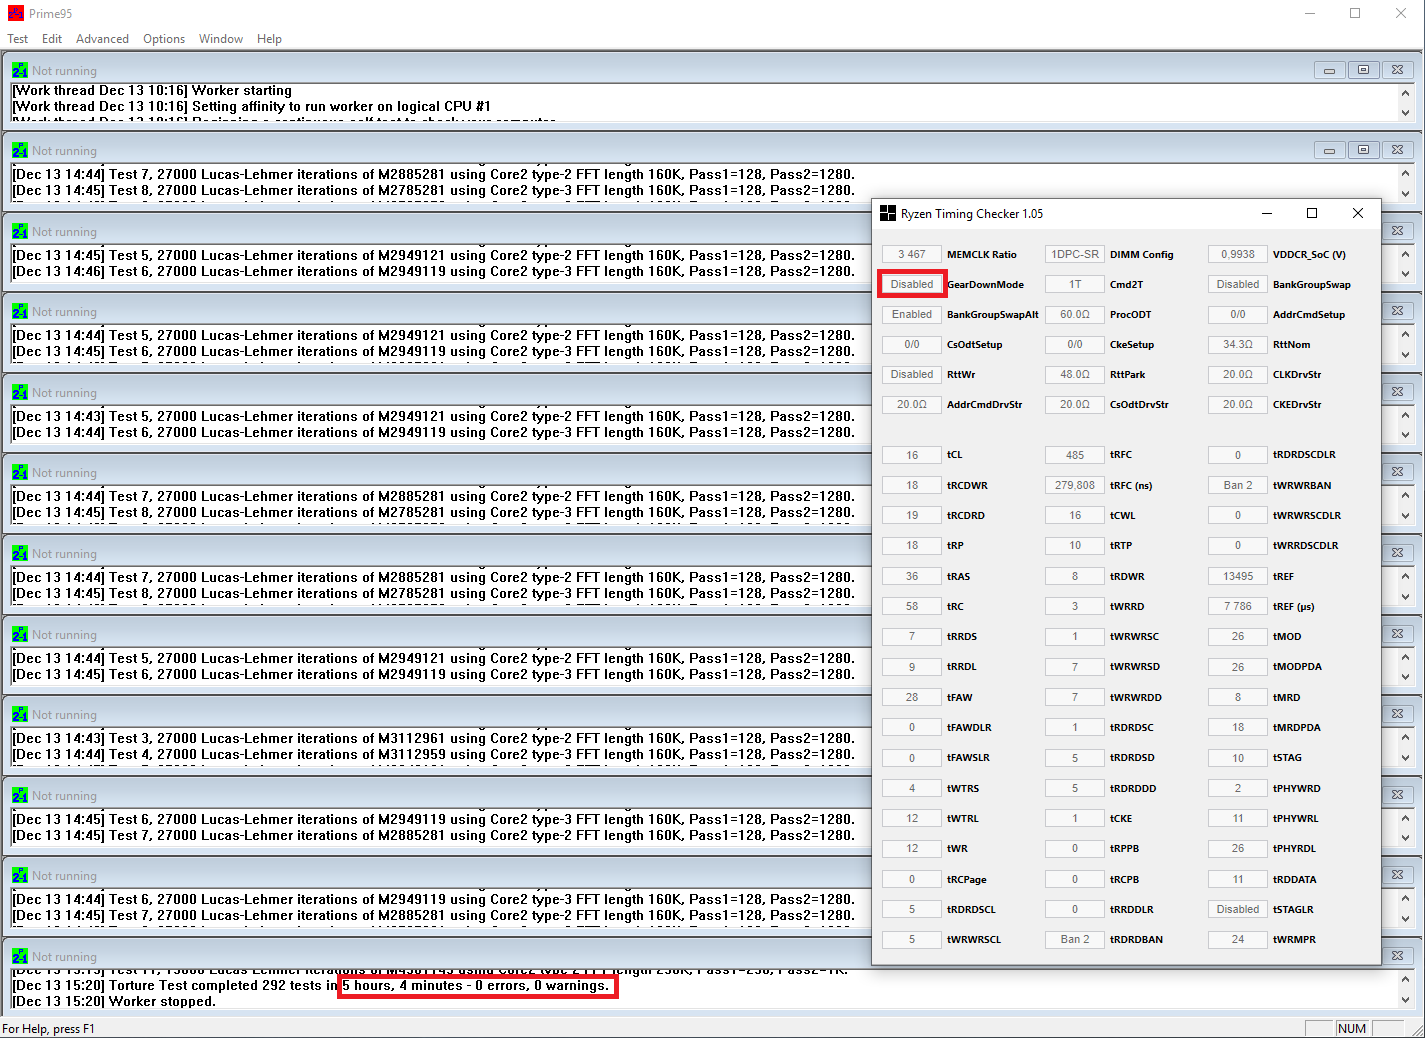1425x1038 pixels.
Task: Click the tRFC value '485'
Action: click(1075, 455)
